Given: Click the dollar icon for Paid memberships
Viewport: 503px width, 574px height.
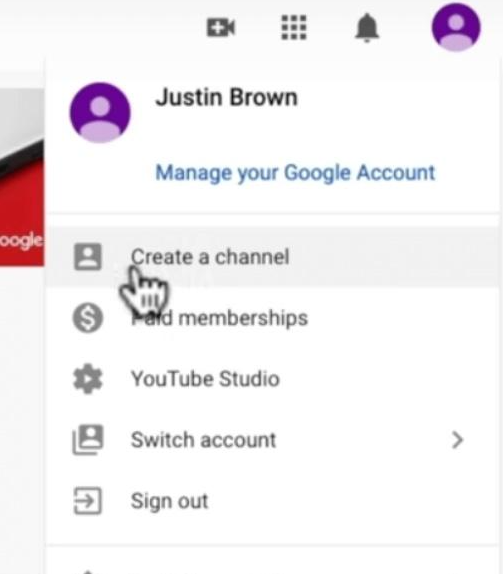Looking at the screenshot, I should click(88, 318).
